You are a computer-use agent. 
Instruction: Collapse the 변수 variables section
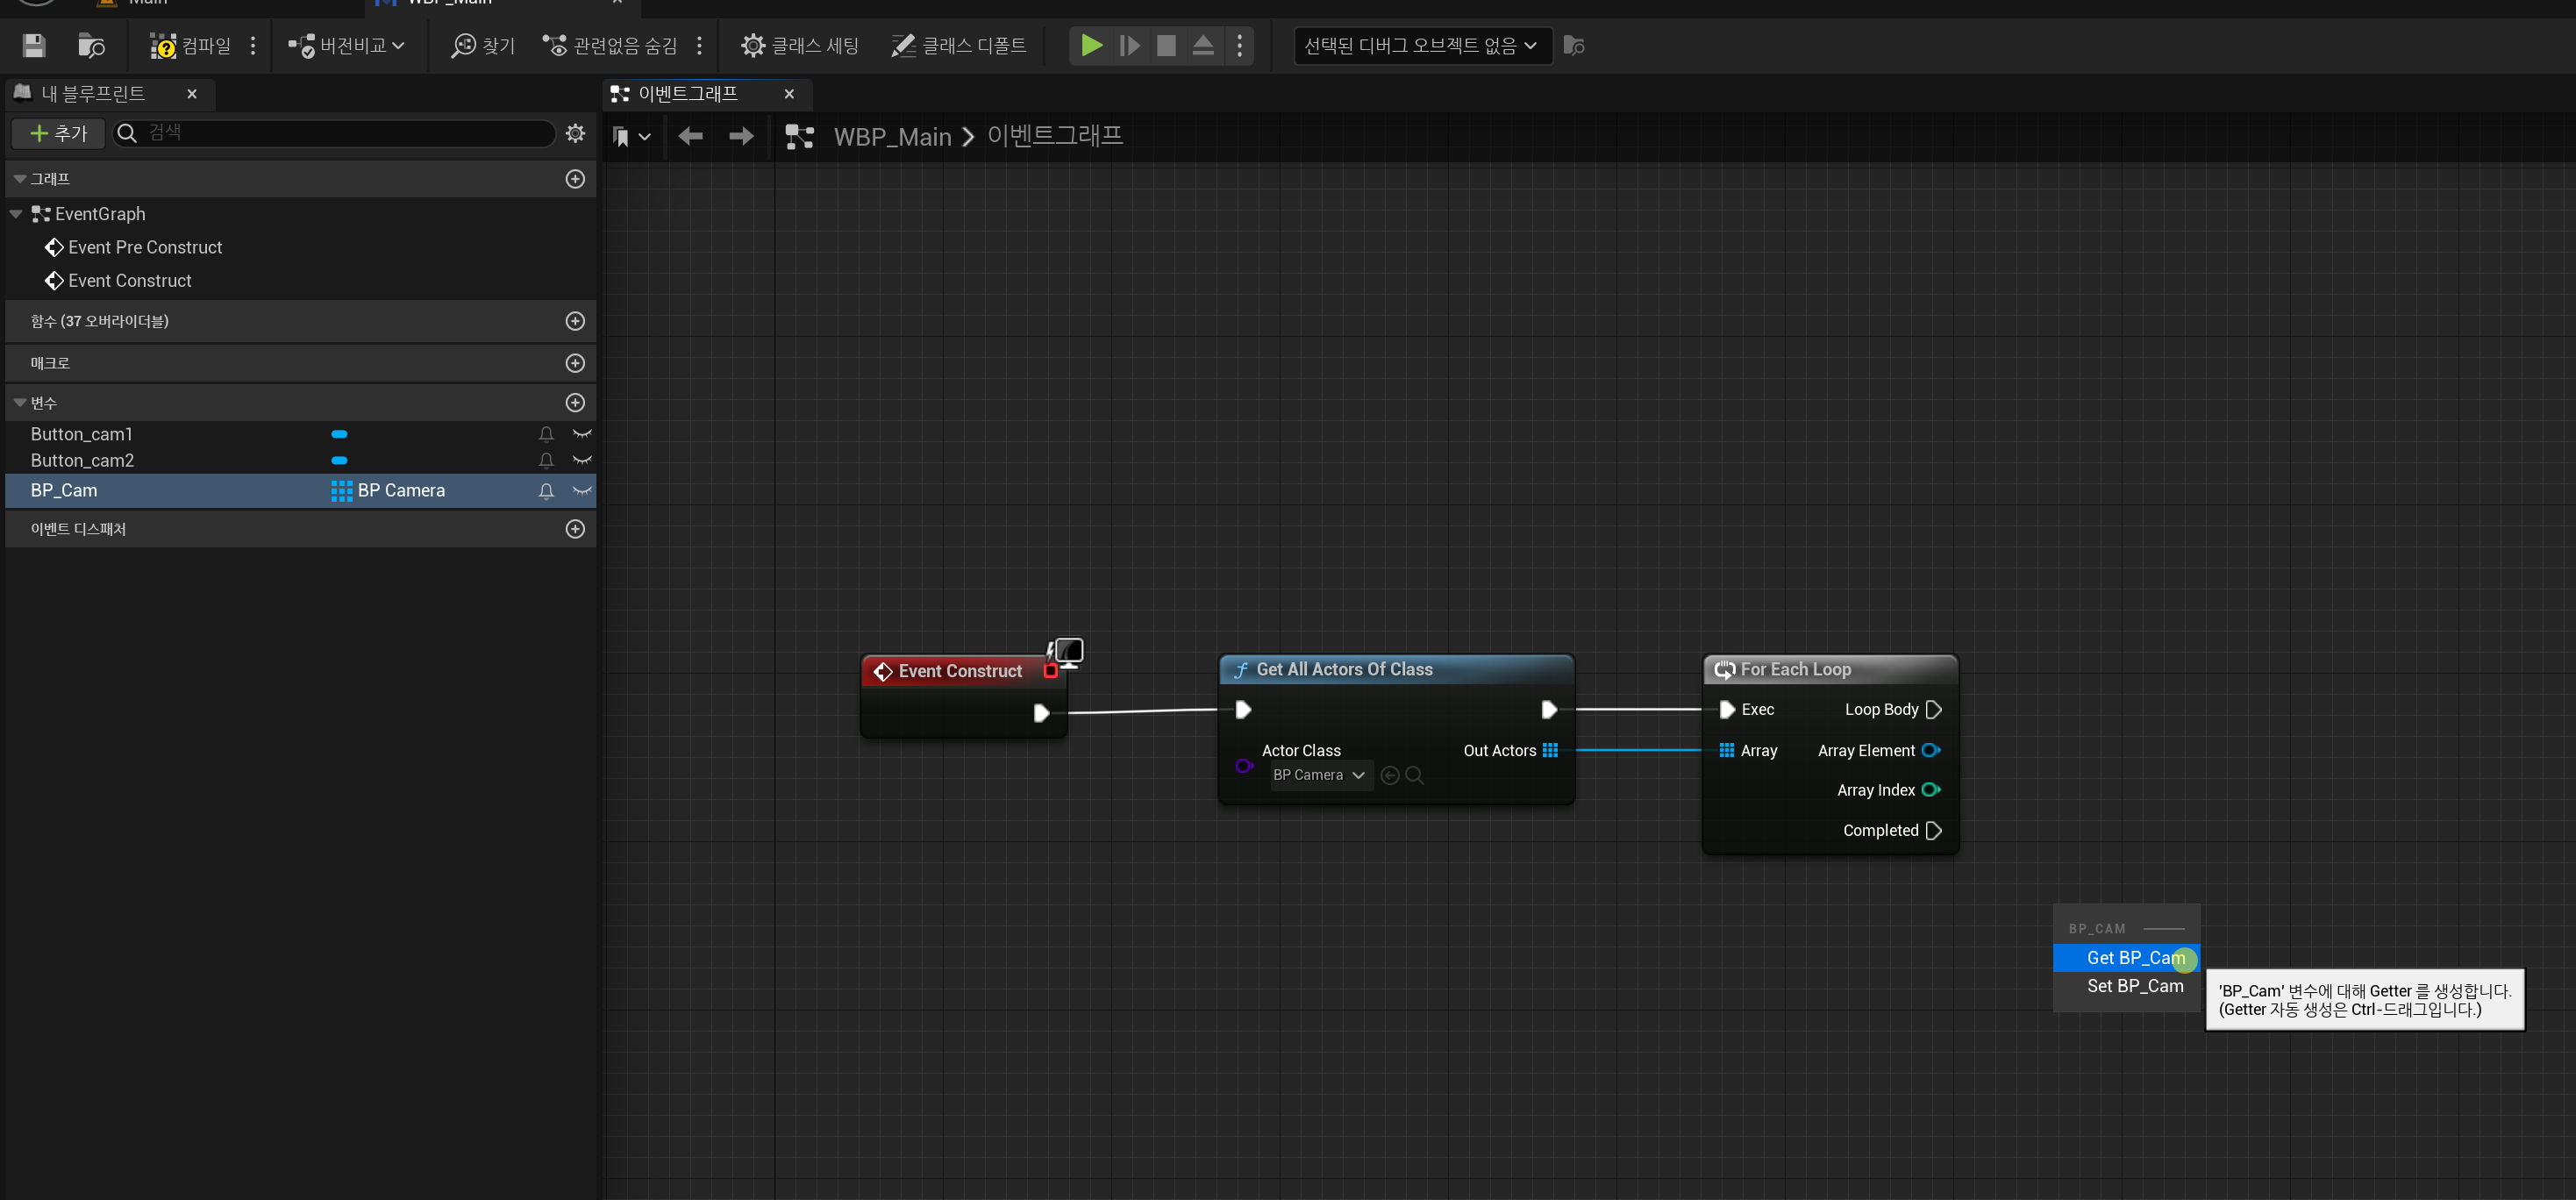point(20,403)
